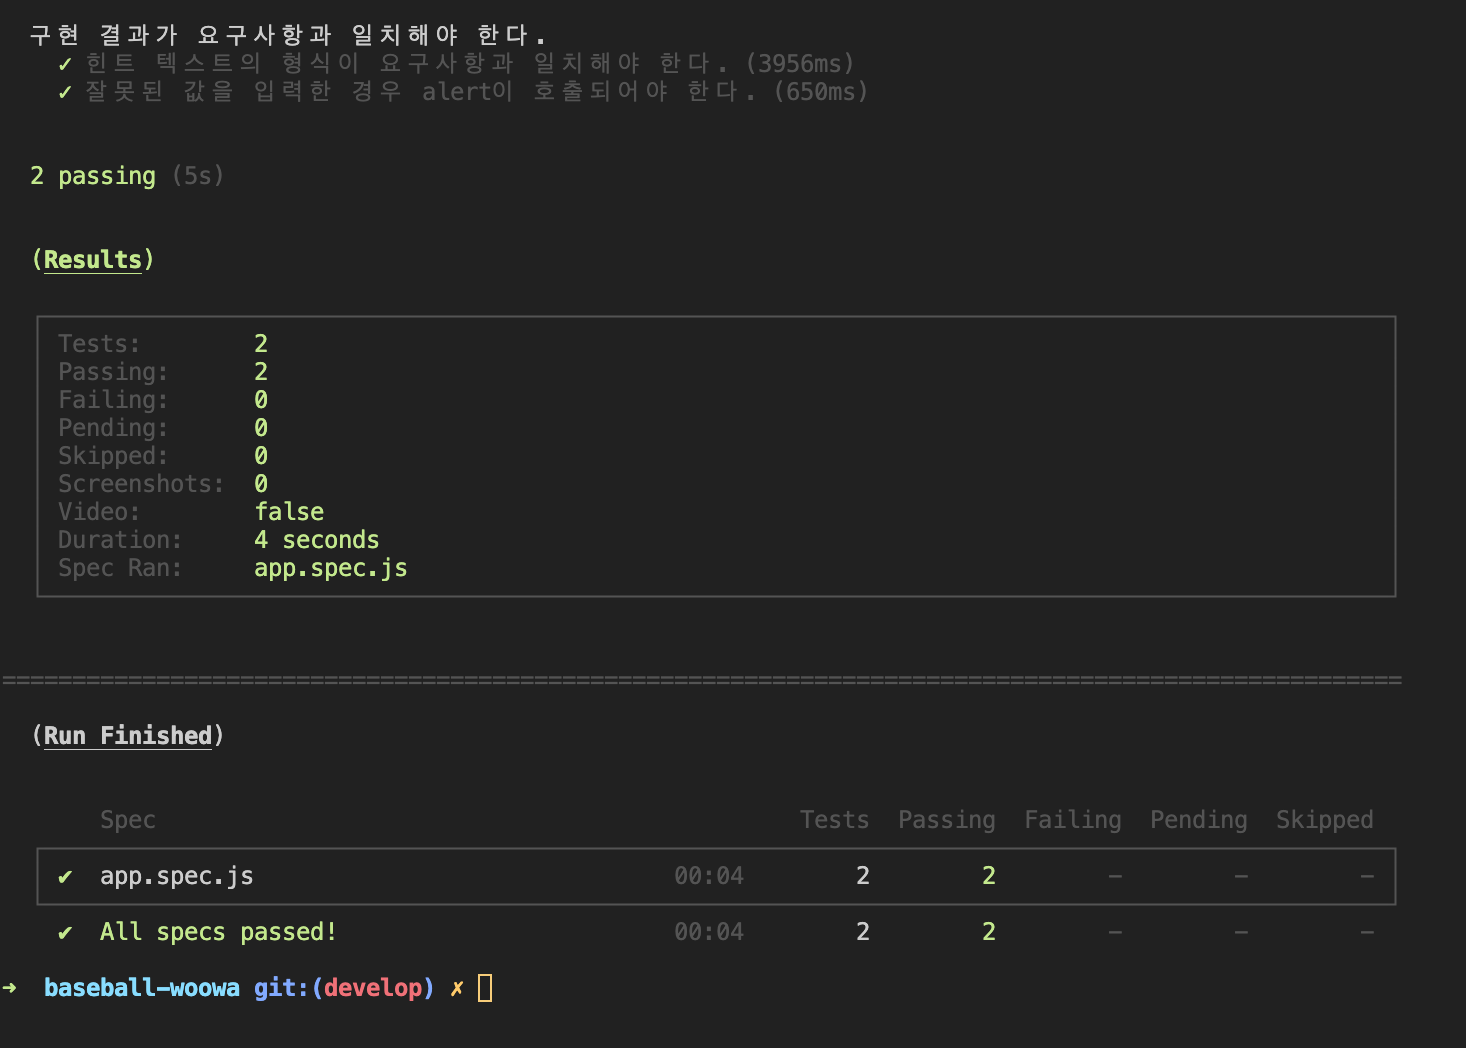
Task: Click the baseball-woowa directory name in prompt
Action: (141, 987)
